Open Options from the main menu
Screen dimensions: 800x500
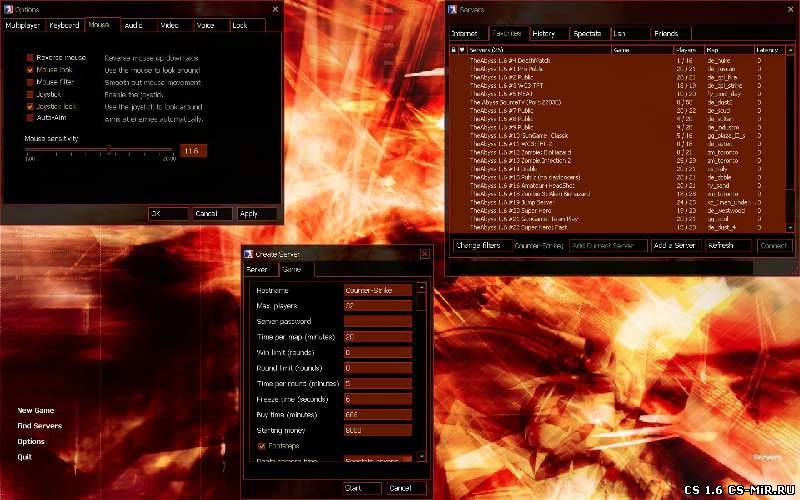[31, 441]
